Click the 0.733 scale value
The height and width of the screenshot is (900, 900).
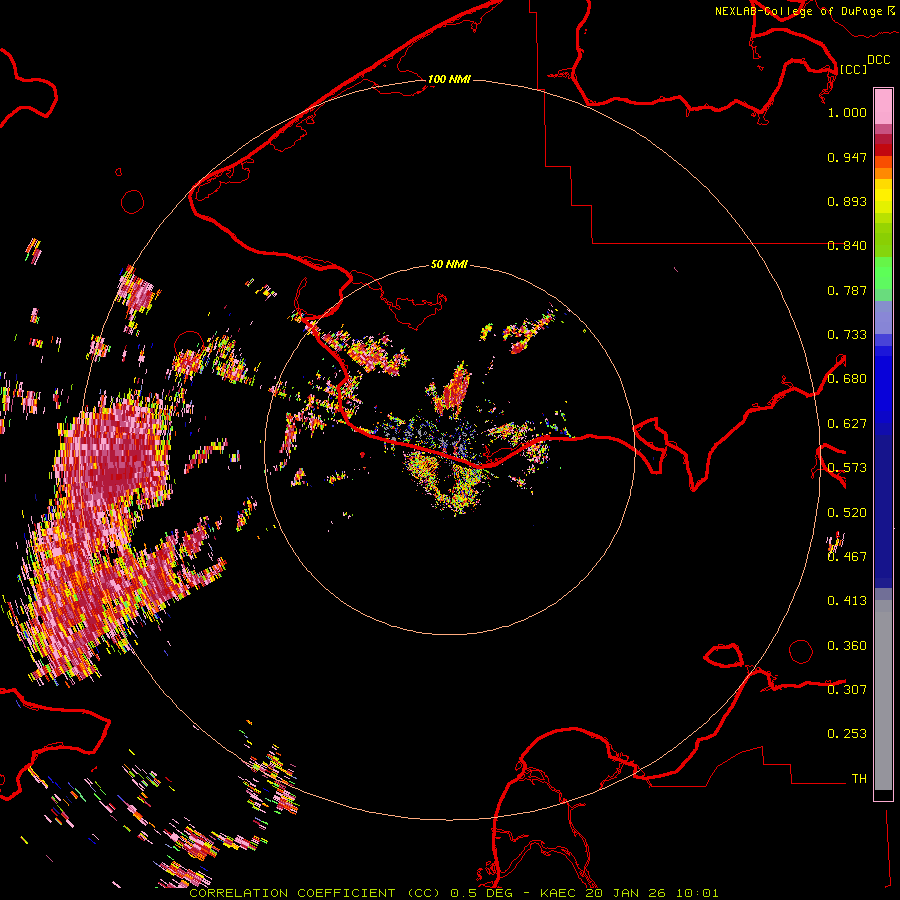point(847,335)
